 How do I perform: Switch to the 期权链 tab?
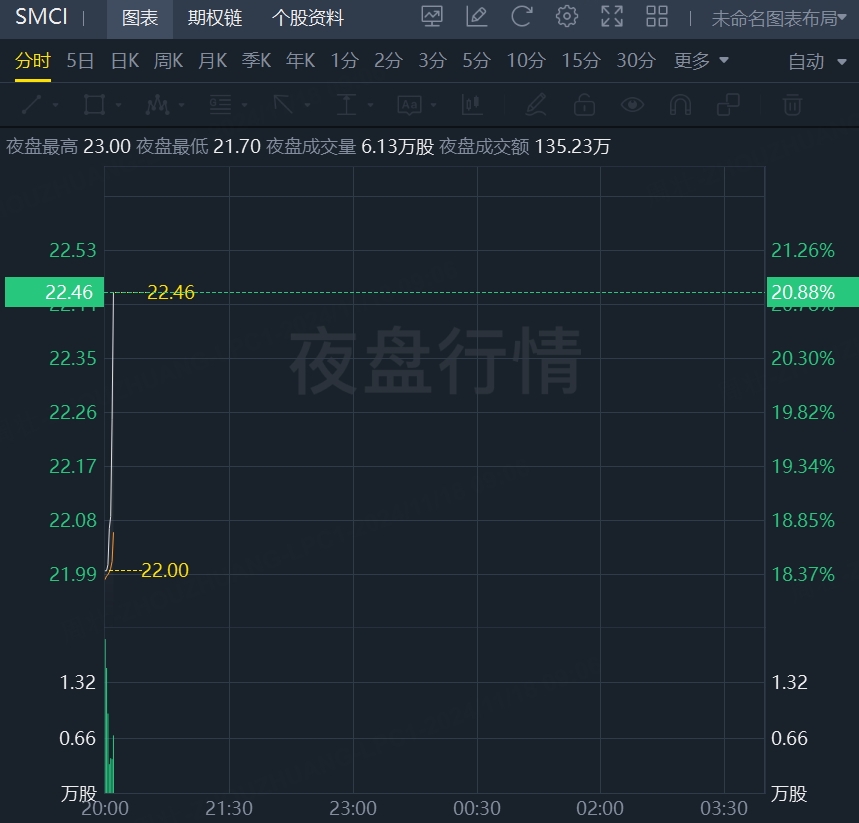click(x=215, y=18)
